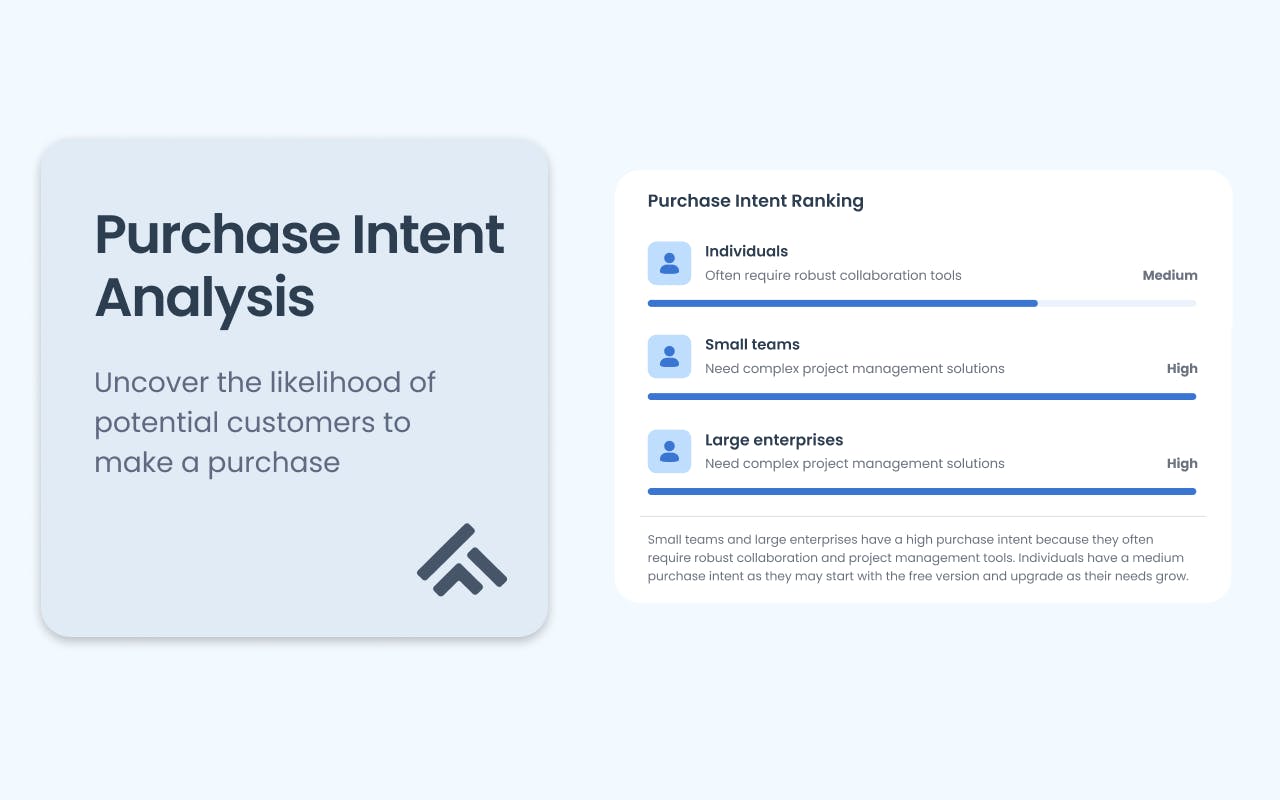Click the summary paragraph below the divider
This screenshot has height=800, width=1280.
click(x=918, y=558)
